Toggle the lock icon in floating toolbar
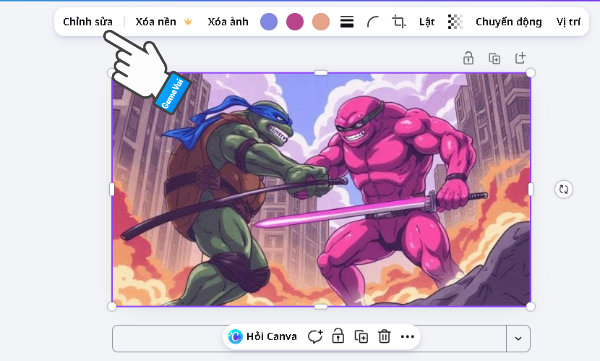Viewport: 600px width, 361px height. pos(338,336)
